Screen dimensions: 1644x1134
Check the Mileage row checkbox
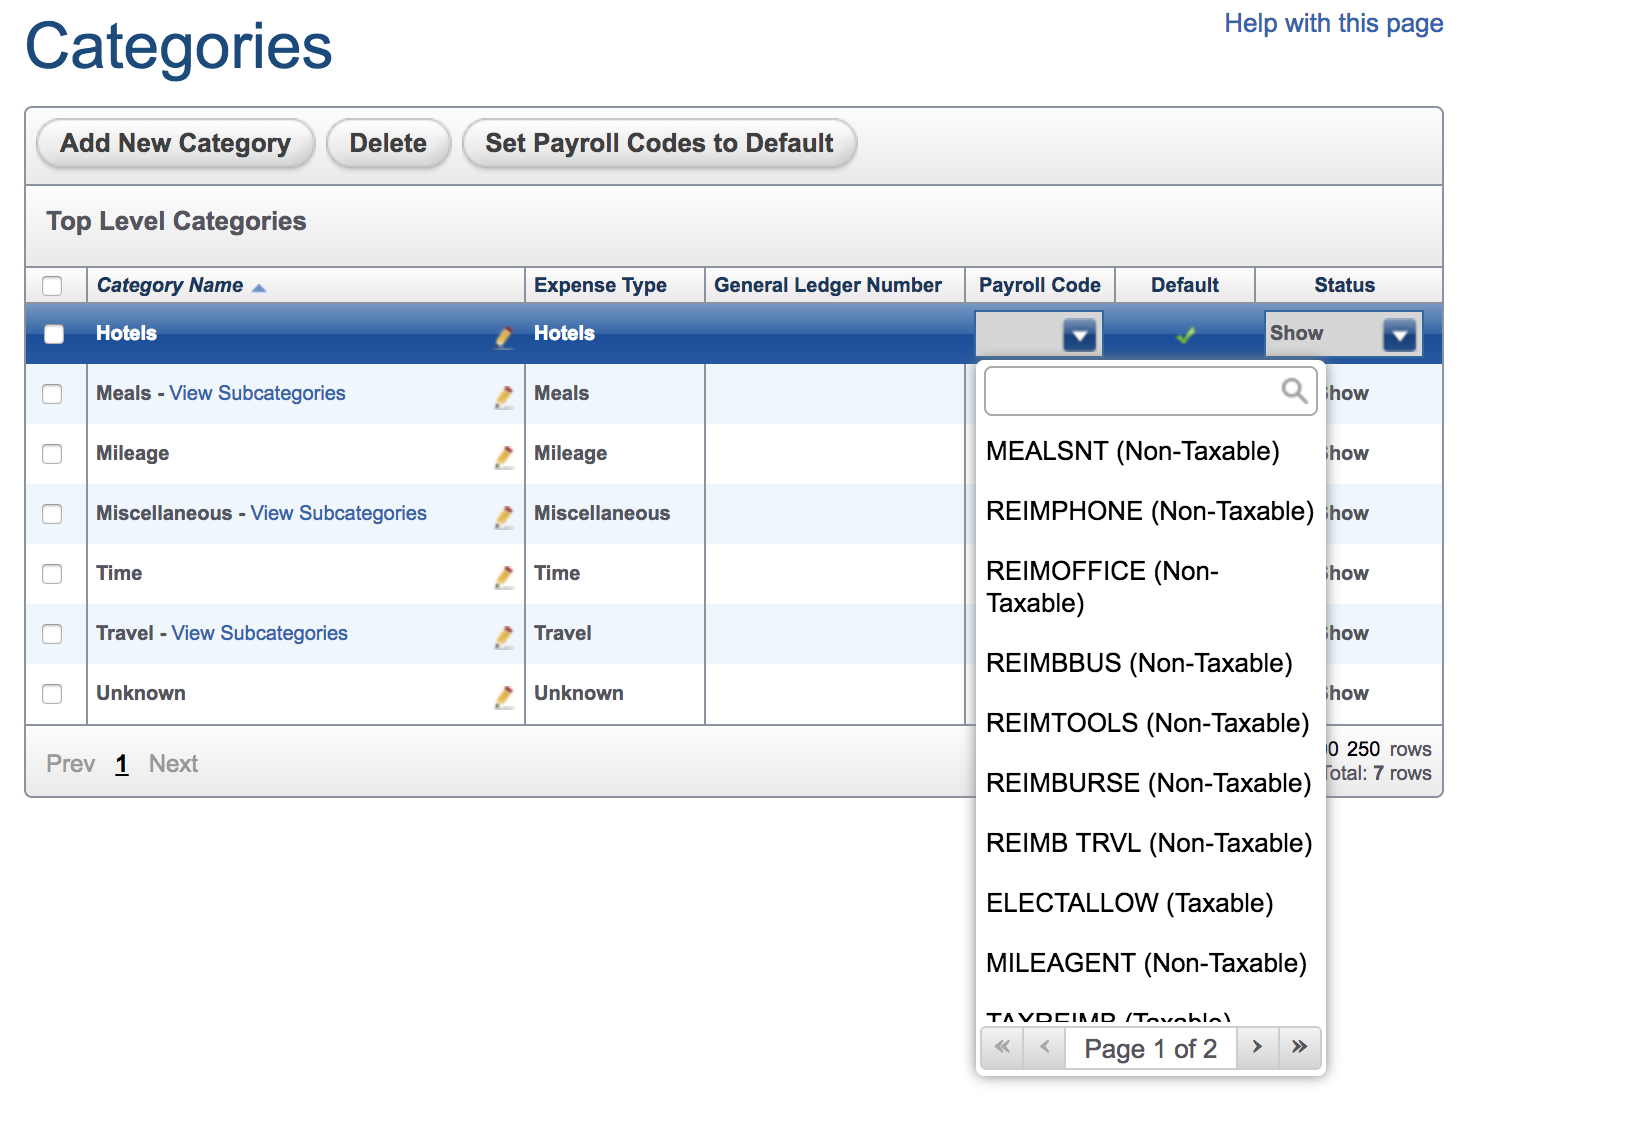click(52, 454)
